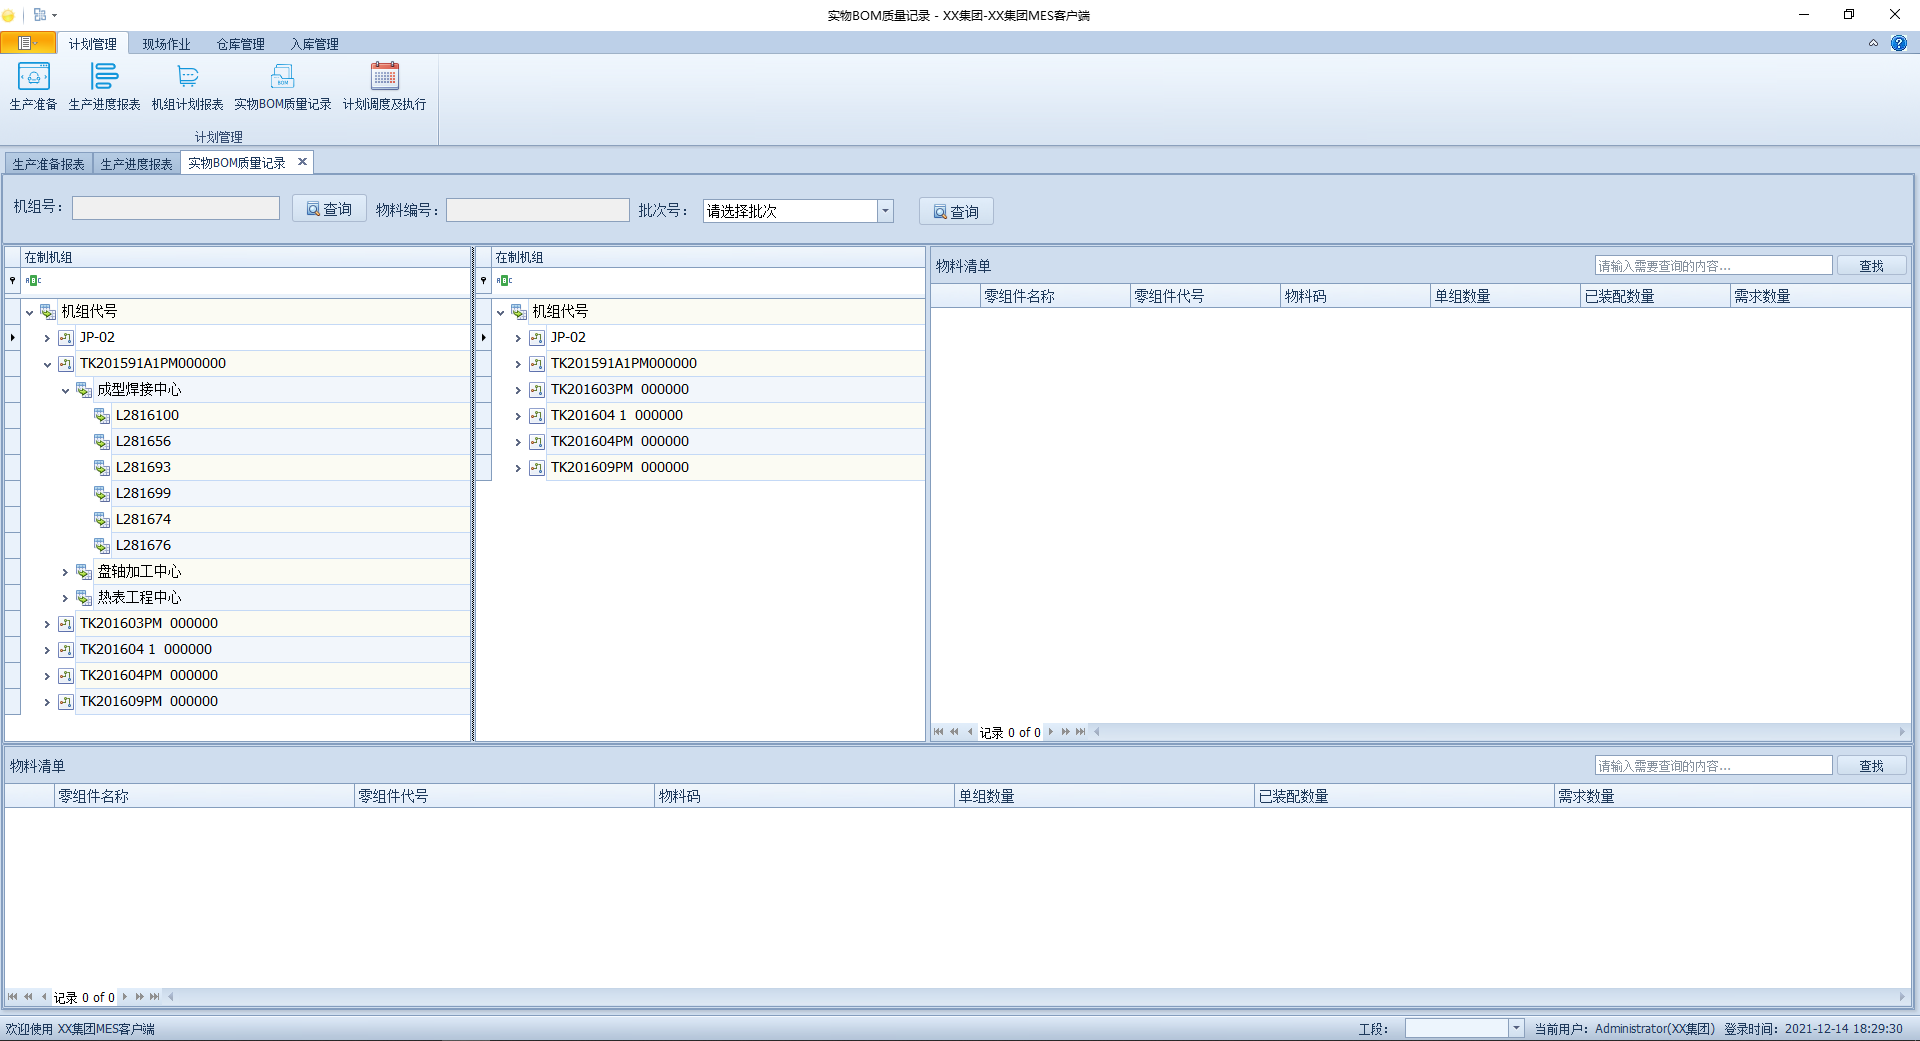Switch to the 入库管理 ribbon tab
1920x1041 pixels.
[x=314, y=43]
